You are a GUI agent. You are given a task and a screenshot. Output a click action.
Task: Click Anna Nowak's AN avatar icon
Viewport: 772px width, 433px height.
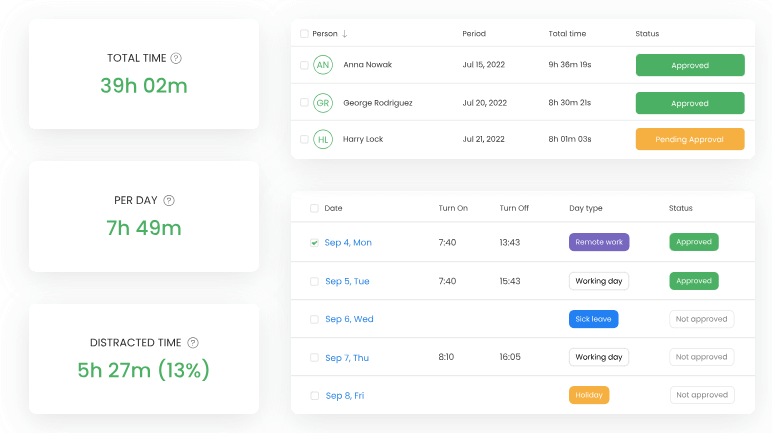tap(322, 65)
